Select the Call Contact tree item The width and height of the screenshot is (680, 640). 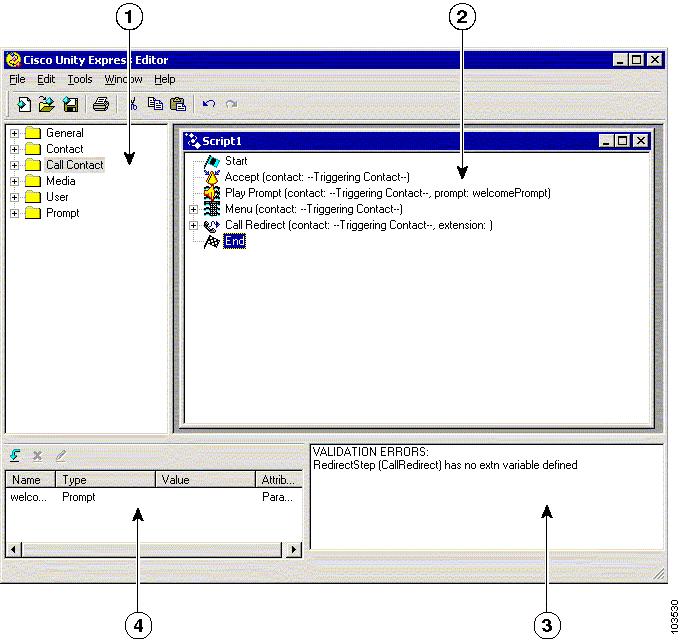pos(75,165)
